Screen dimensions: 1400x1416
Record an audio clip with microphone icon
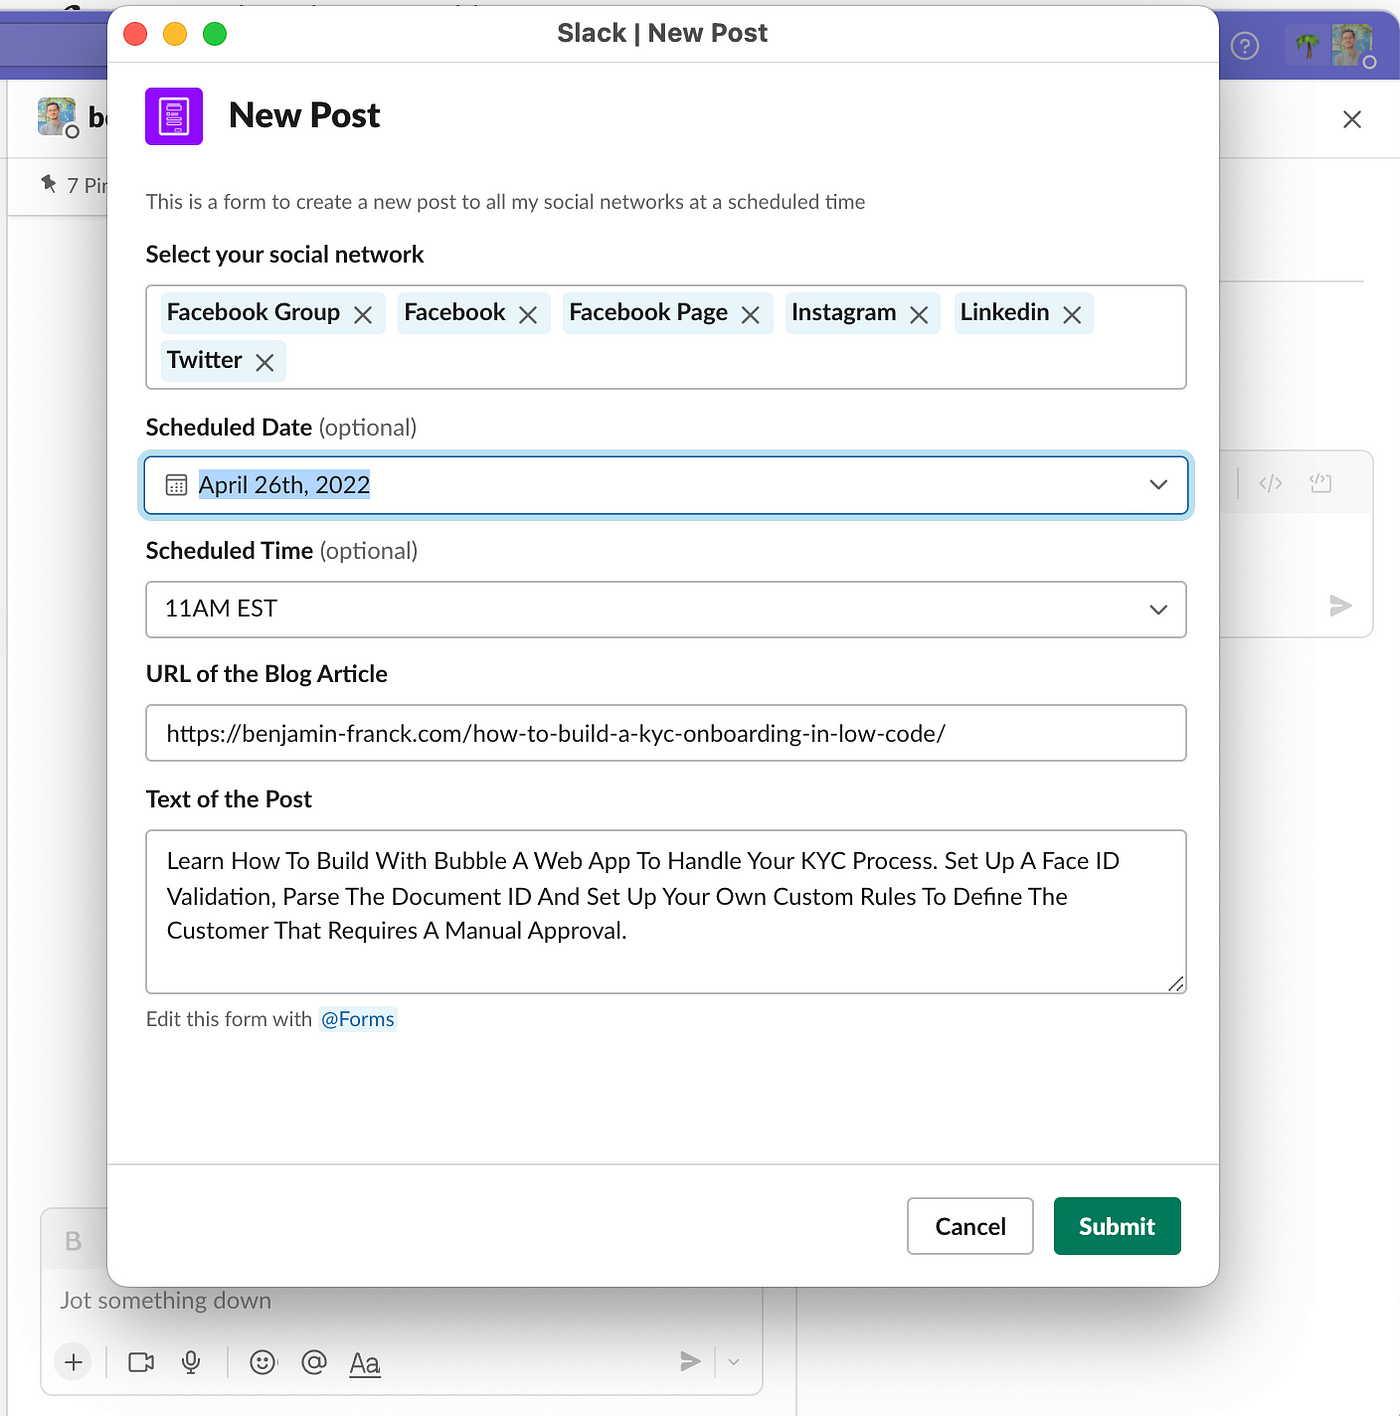pos(191,1362)
